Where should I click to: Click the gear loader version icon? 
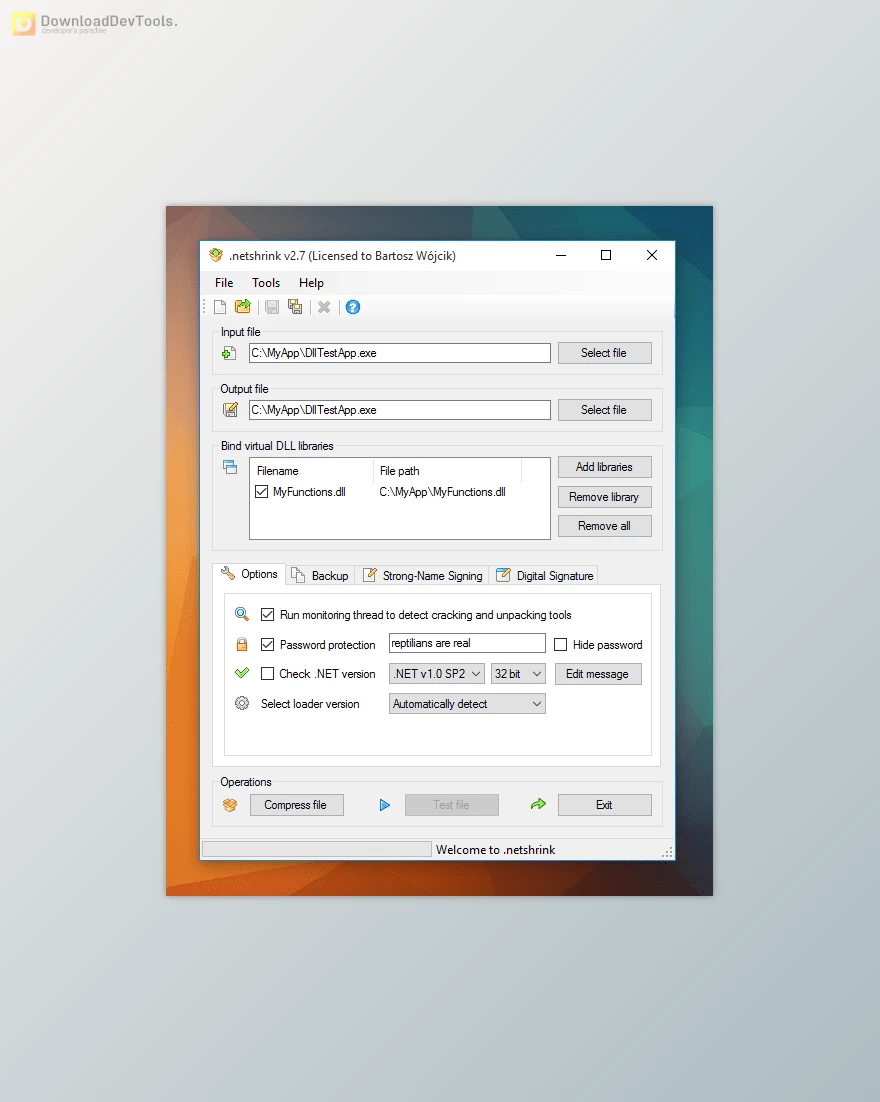pyautogui.click(x=242, y=703)
